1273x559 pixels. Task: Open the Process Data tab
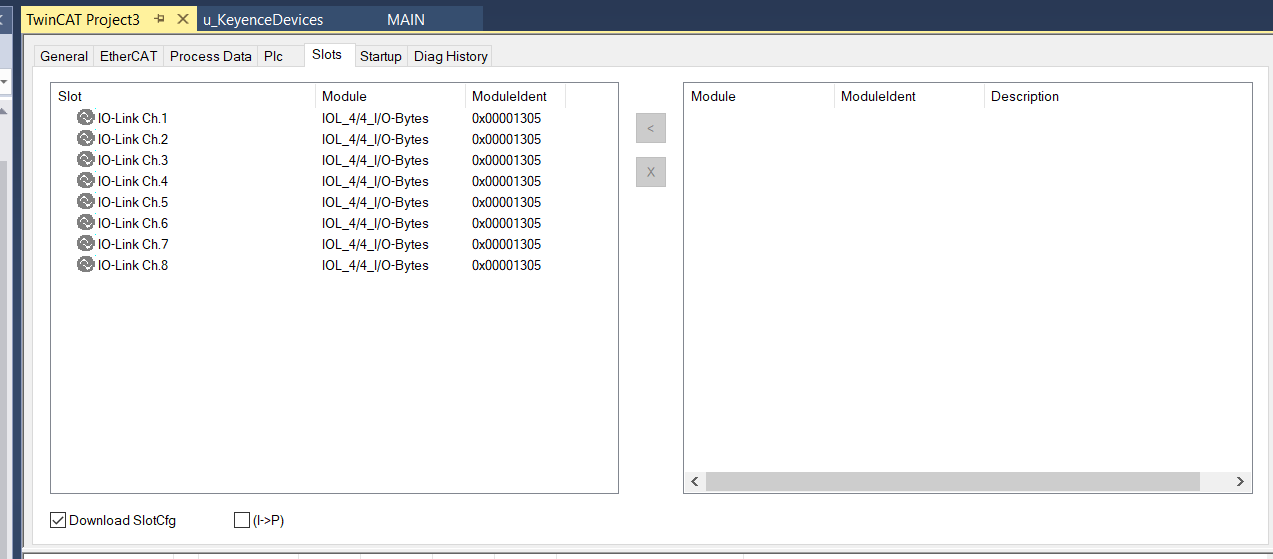[x=210, y=56]
